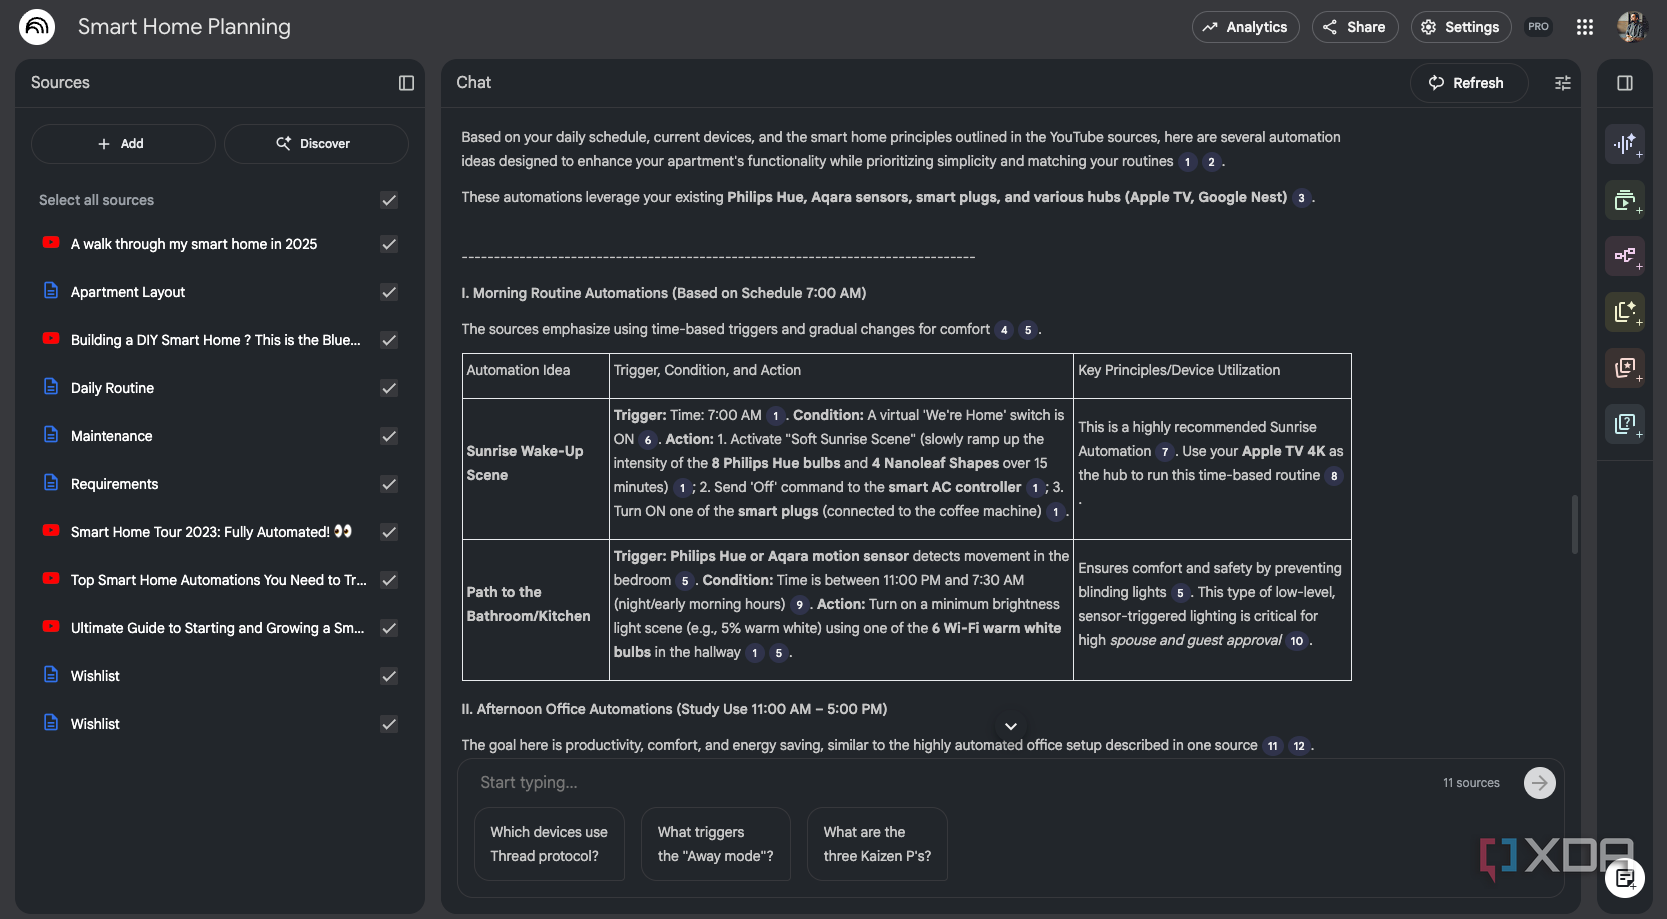The width and height of the screenshot is (1667, 919).
Task: Send the chat message with the arrow button
Action: click(x=1540, y=783)
